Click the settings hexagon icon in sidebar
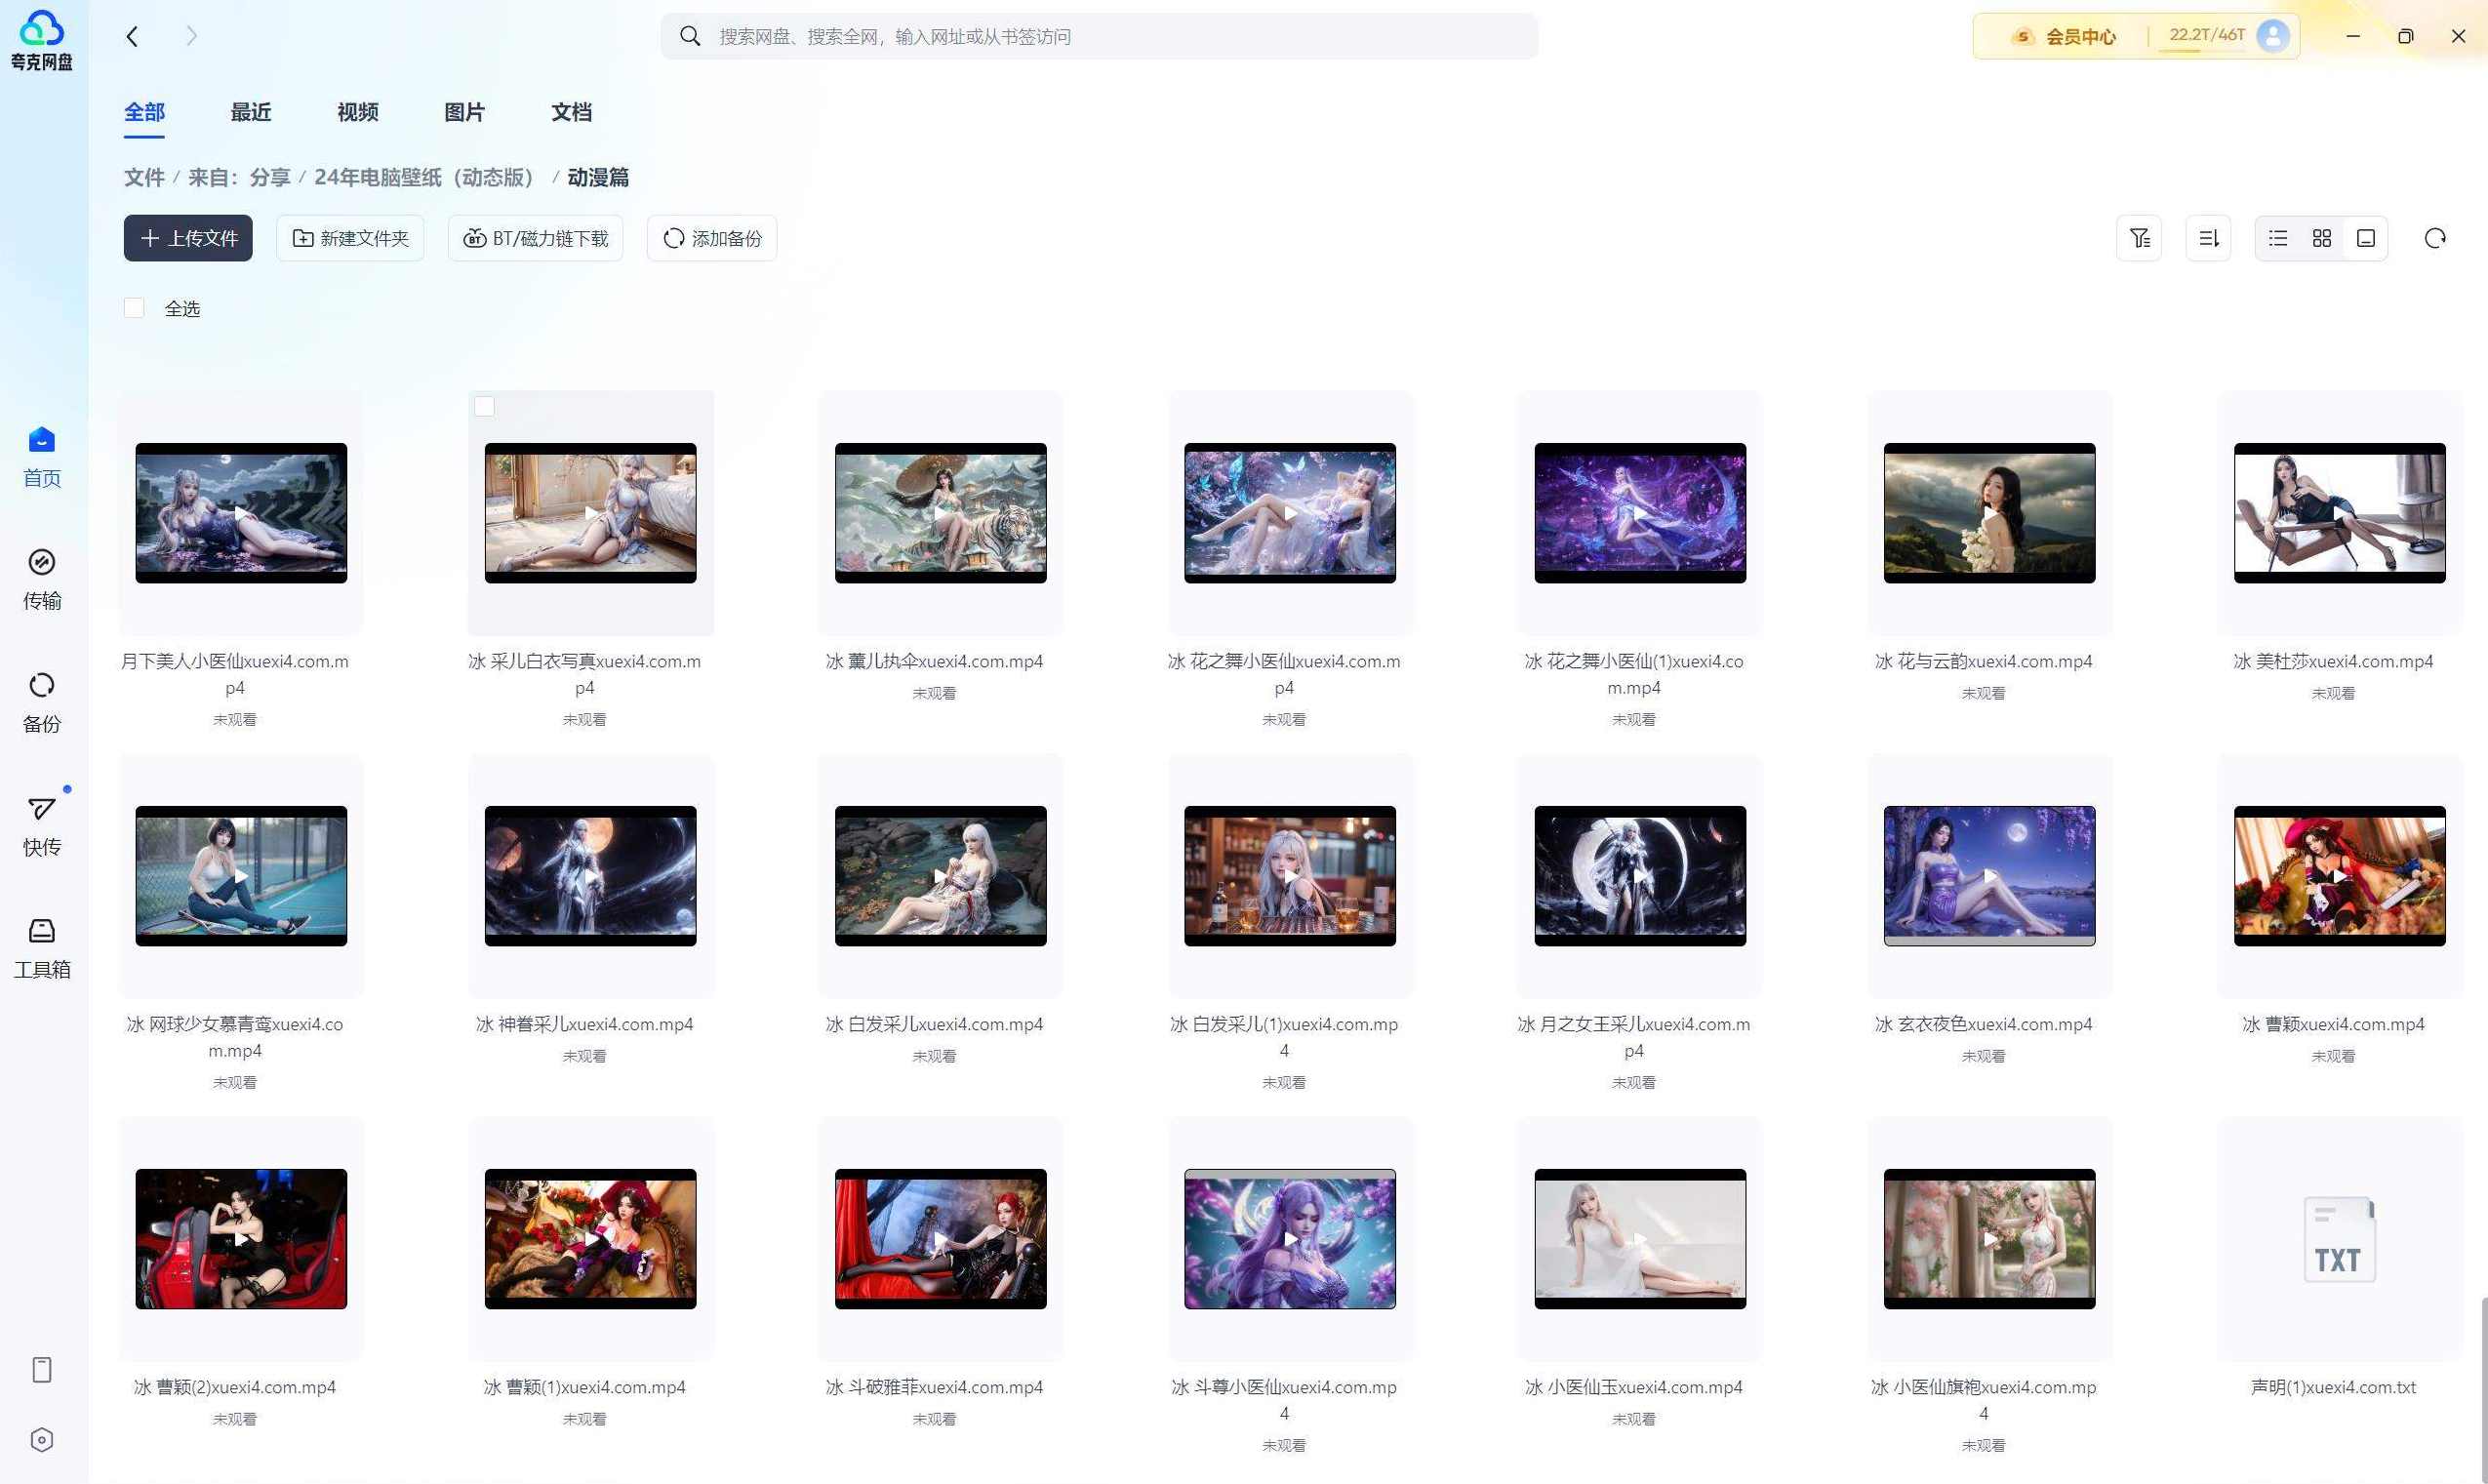This screenshot has width=2488, height=1484. [x=41, y=1440]
